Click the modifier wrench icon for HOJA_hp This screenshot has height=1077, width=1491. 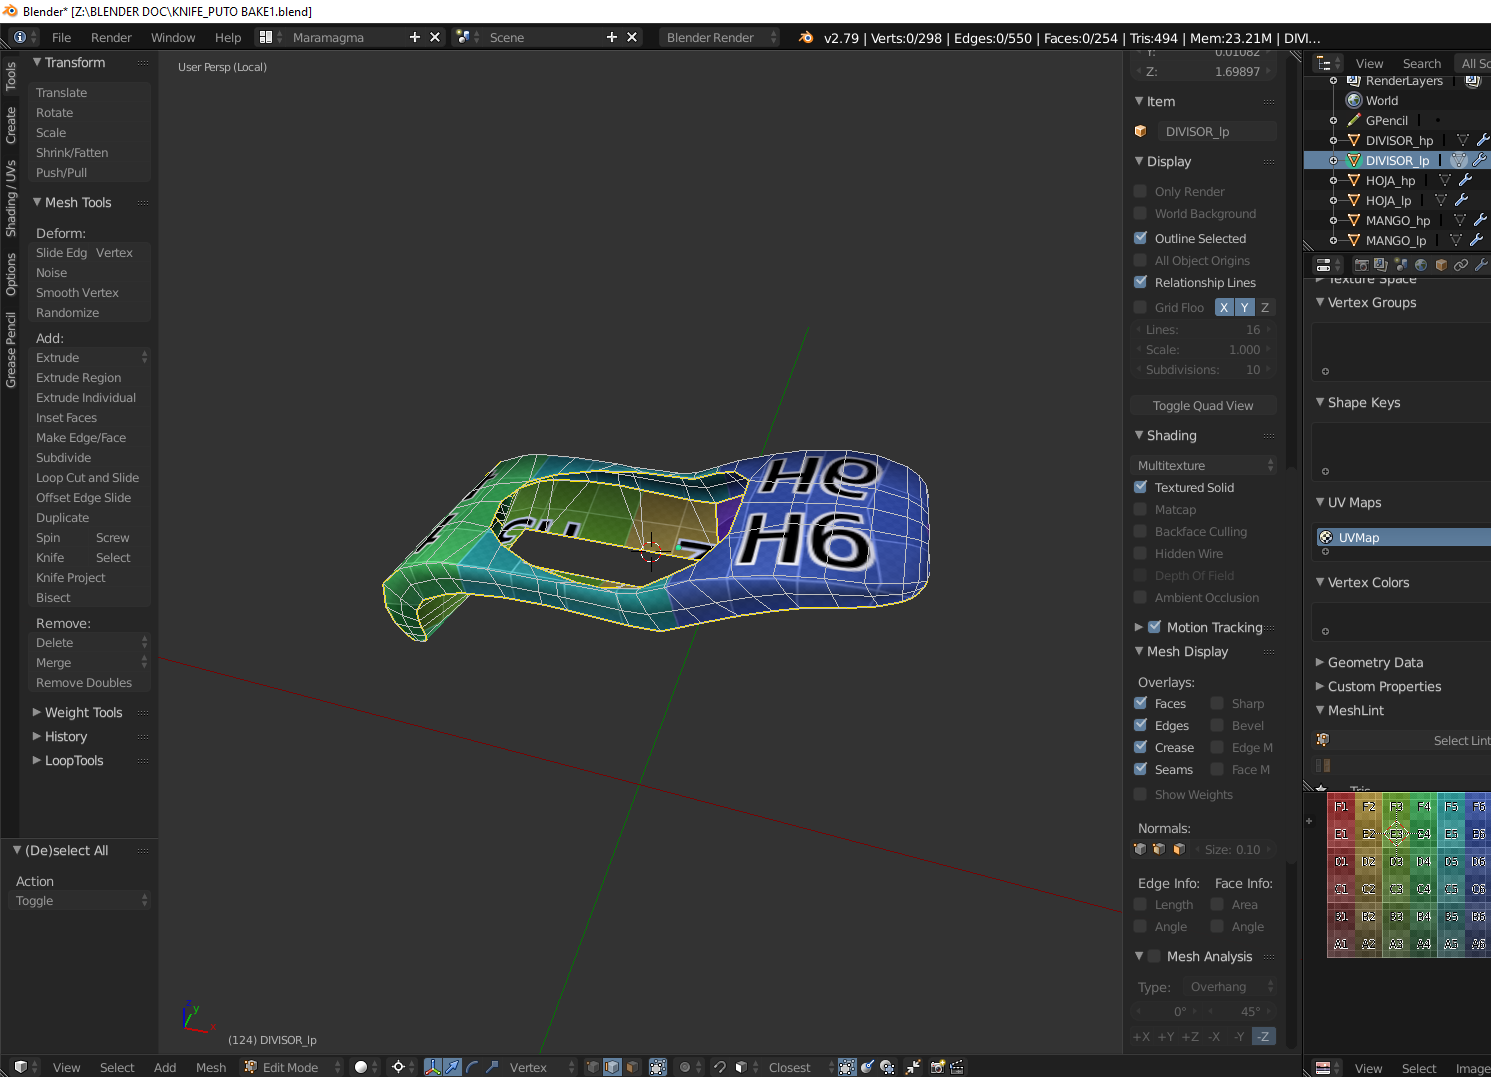click(1465, 180)
